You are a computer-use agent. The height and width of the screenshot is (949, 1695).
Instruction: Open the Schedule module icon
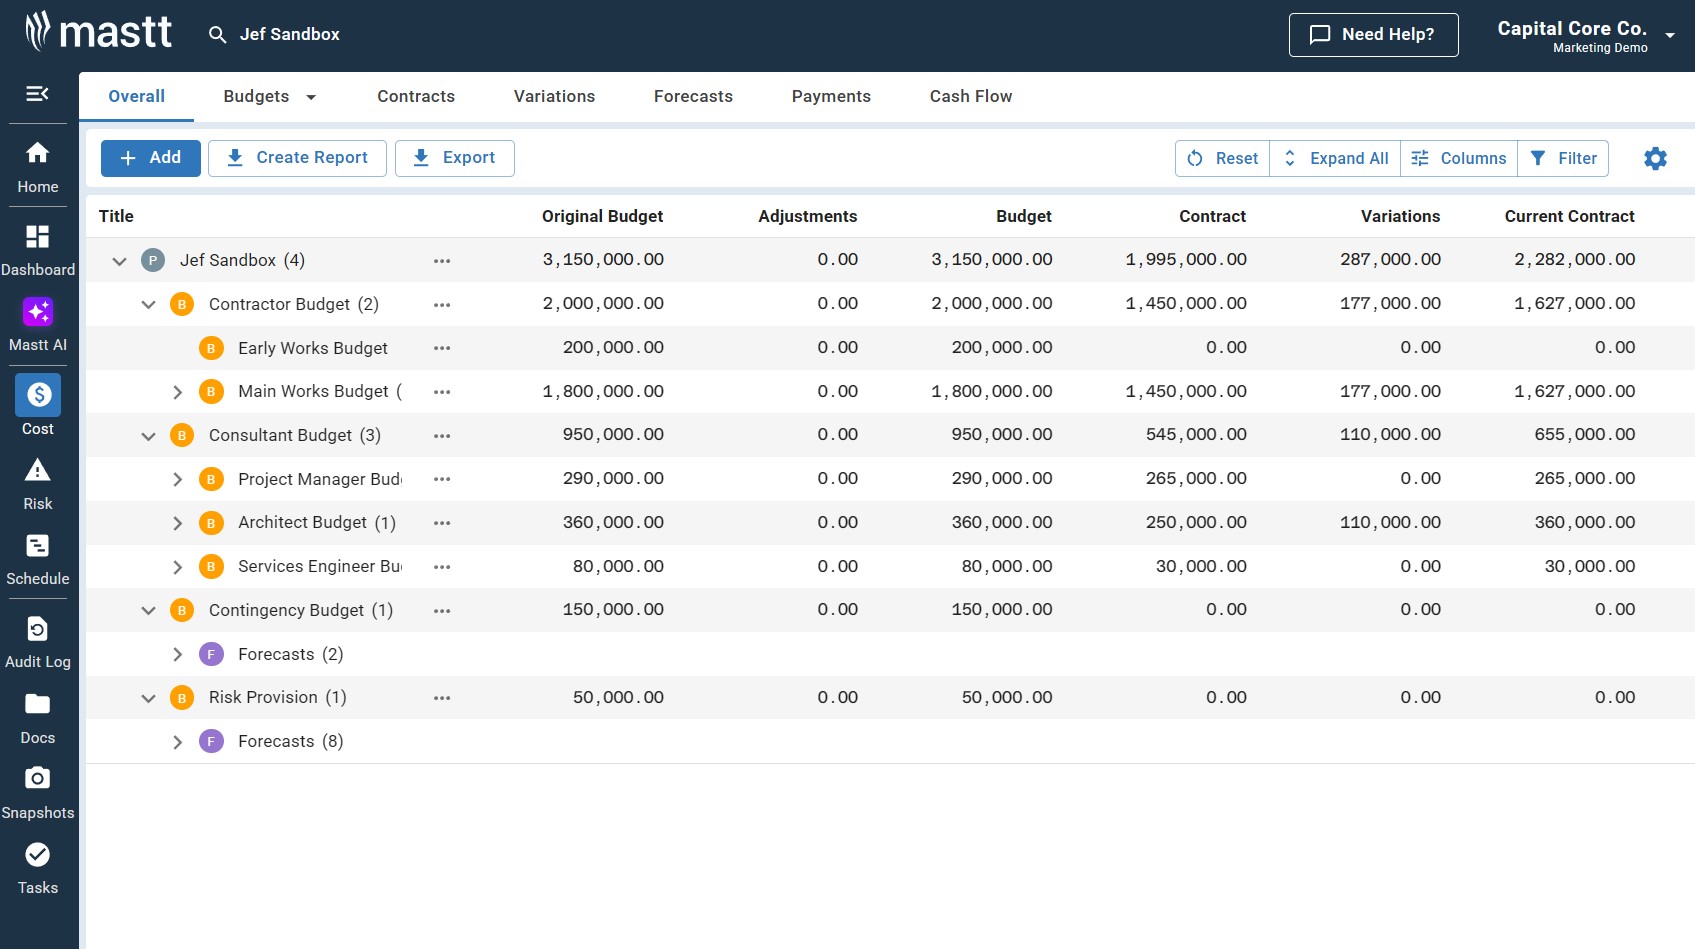(x=38, y=546)
